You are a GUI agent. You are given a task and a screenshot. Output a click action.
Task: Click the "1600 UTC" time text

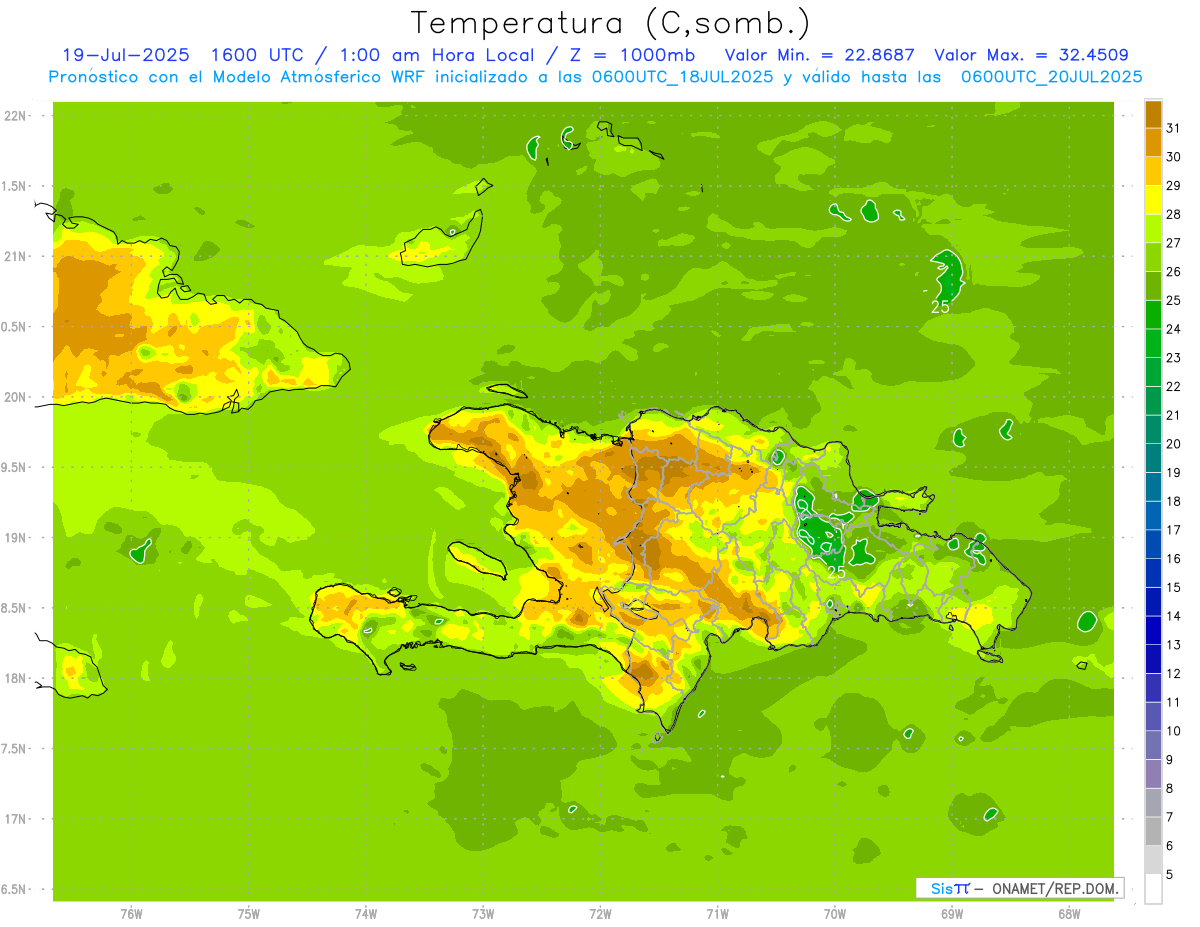click(x=256, y=55)
